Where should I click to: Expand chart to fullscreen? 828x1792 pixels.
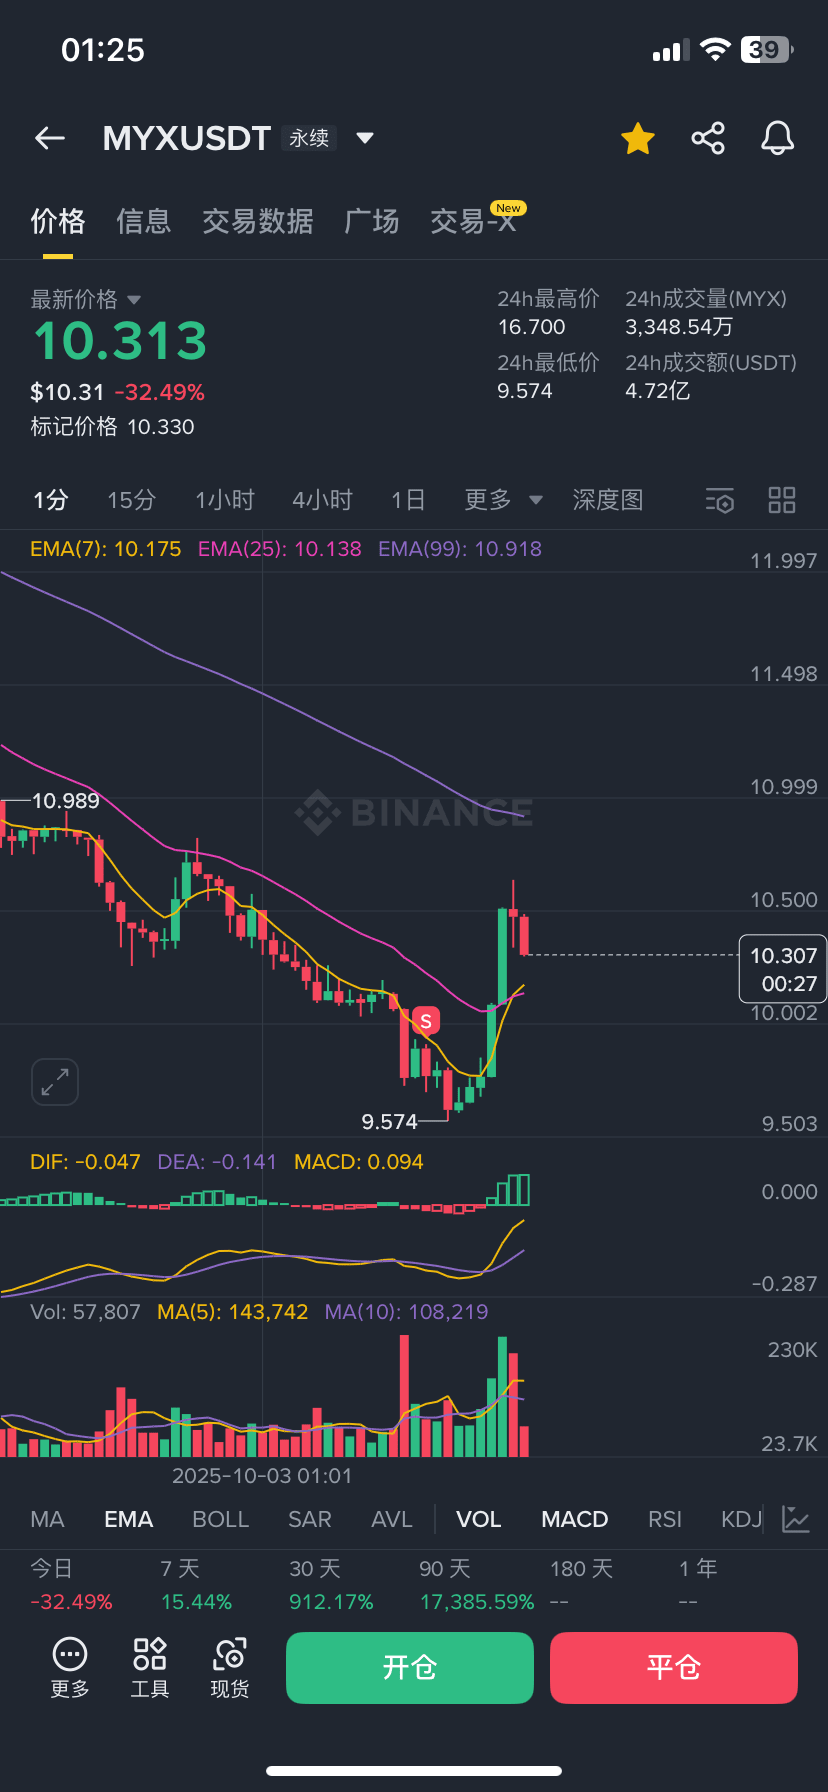(x=55, y=1081)
